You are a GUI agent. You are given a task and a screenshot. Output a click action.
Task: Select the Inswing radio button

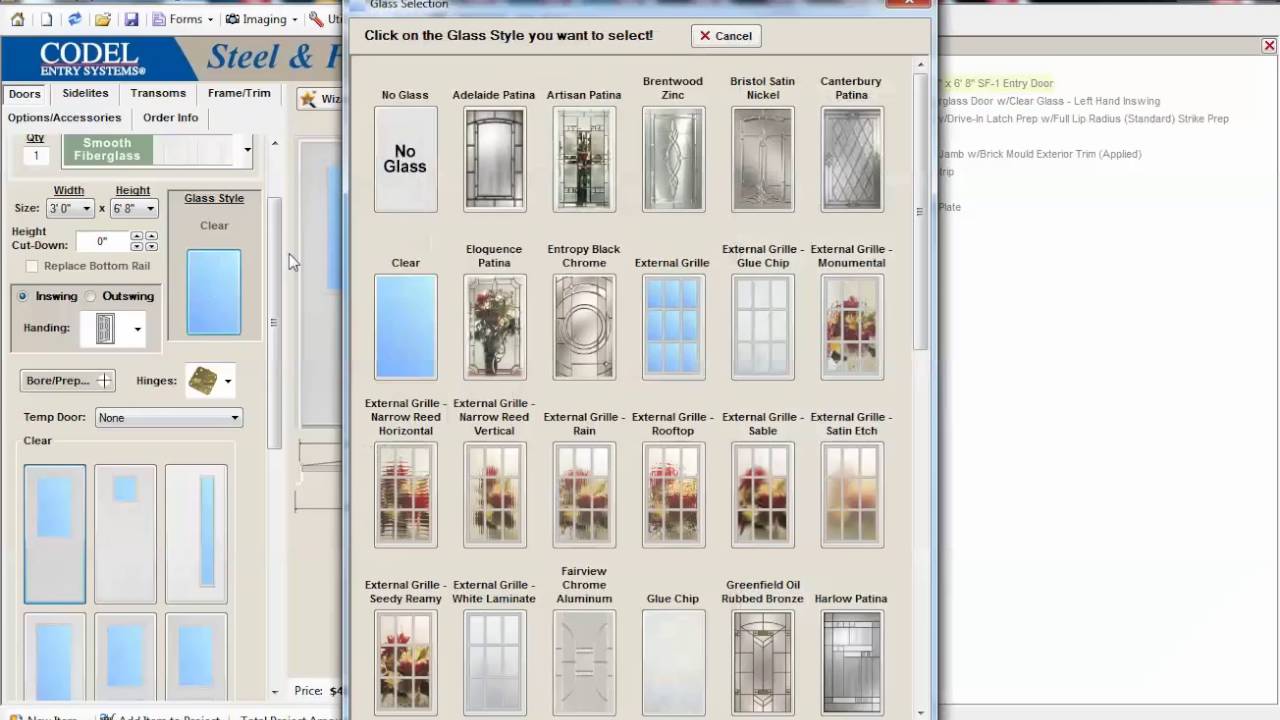coord(22,296)
